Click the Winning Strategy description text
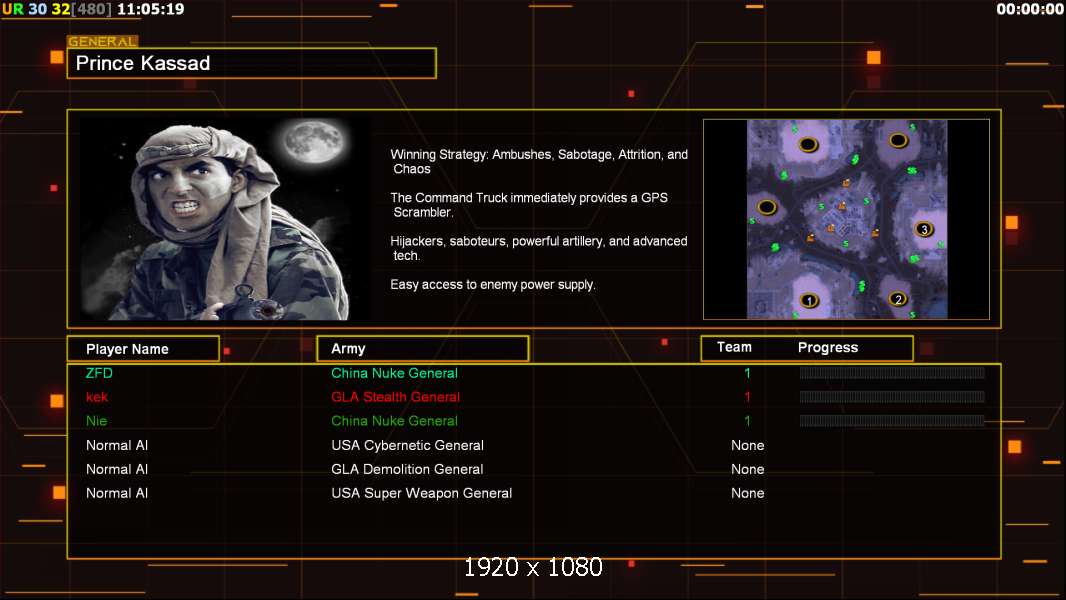 538,162
